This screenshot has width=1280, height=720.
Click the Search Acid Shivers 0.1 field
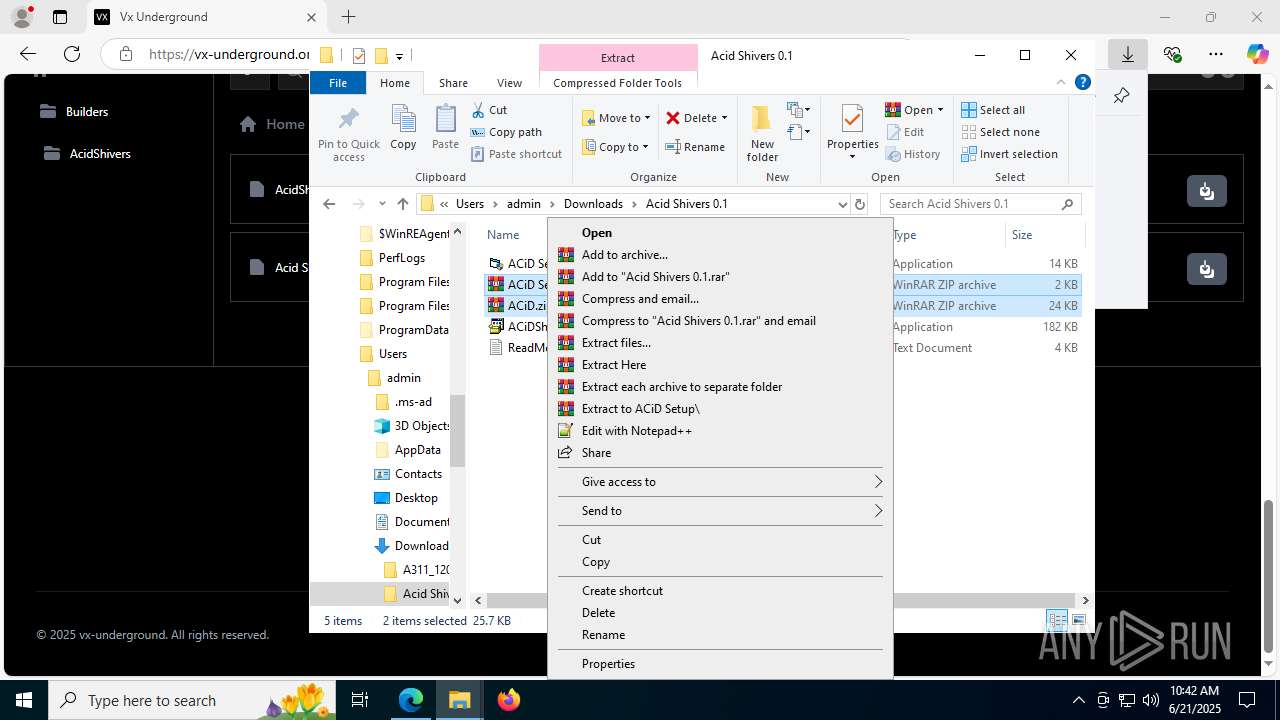click(x=980, y=204)
